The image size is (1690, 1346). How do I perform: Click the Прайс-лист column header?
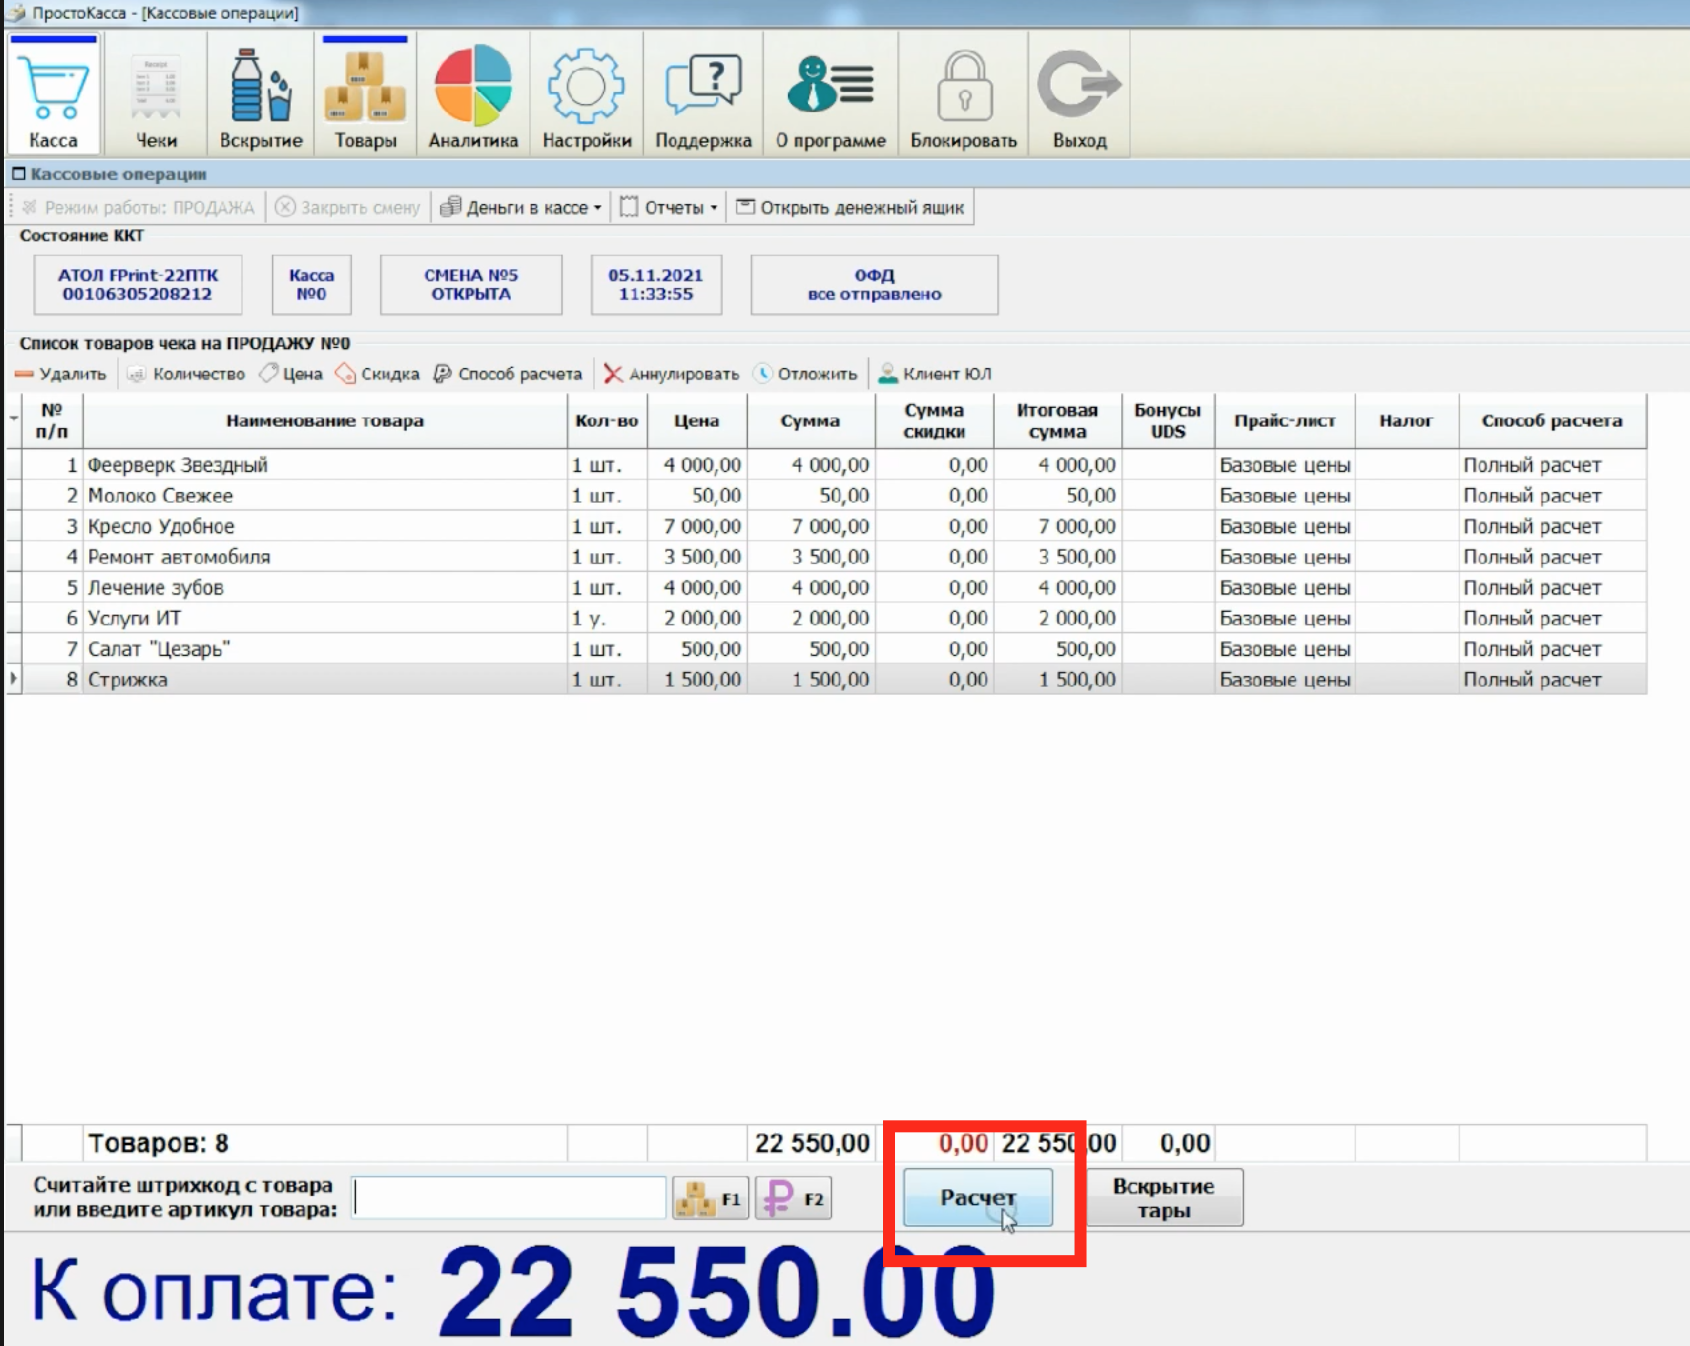(1285, 421)
